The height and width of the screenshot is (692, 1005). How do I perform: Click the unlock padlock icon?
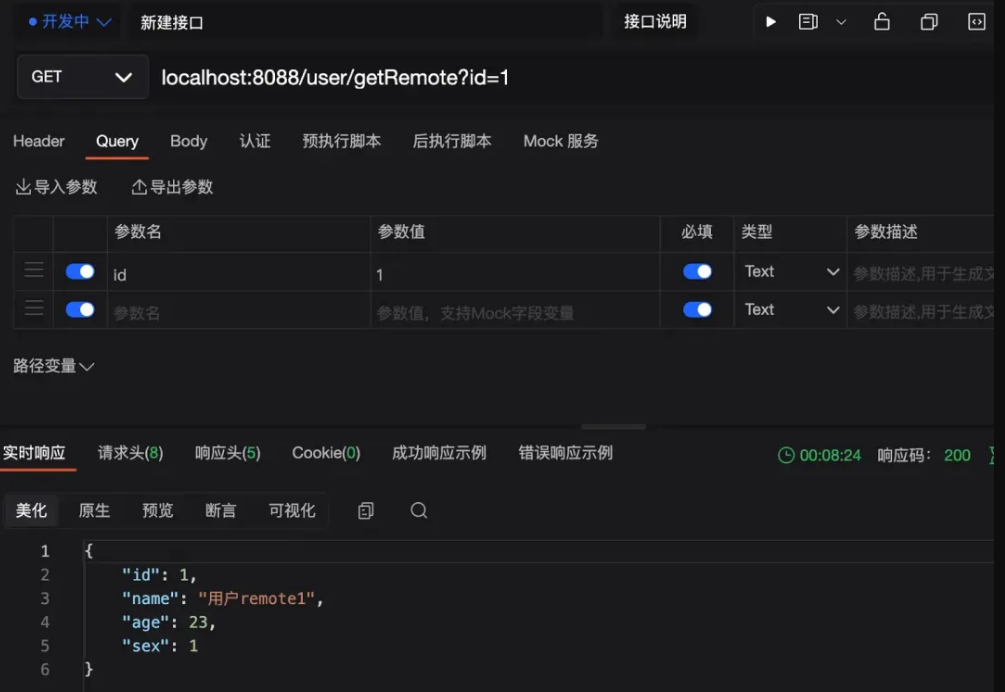click(x=882, y=22)
